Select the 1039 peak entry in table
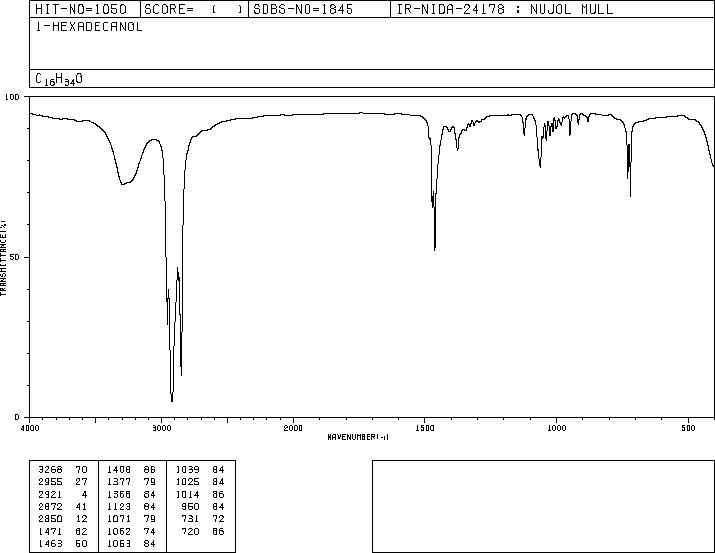The height and width of the screenshot is (553, 715). (200, 470)
